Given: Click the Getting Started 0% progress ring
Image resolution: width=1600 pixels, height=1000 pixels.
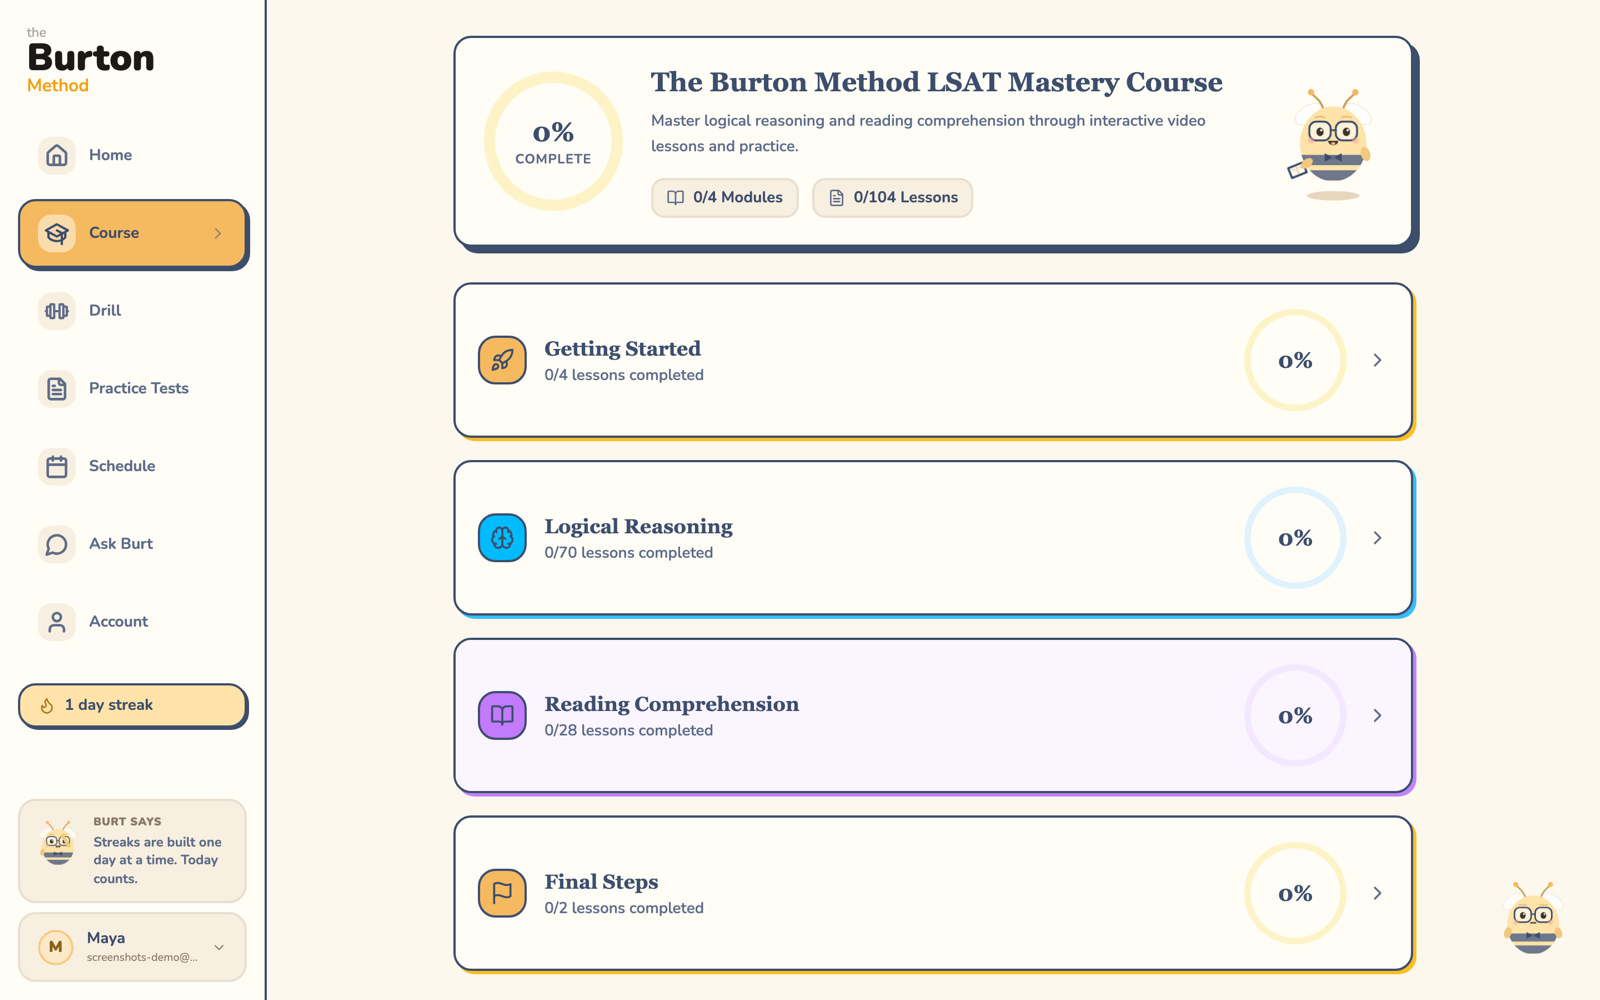Looking at the screenshot, I should pos(1295,360).
